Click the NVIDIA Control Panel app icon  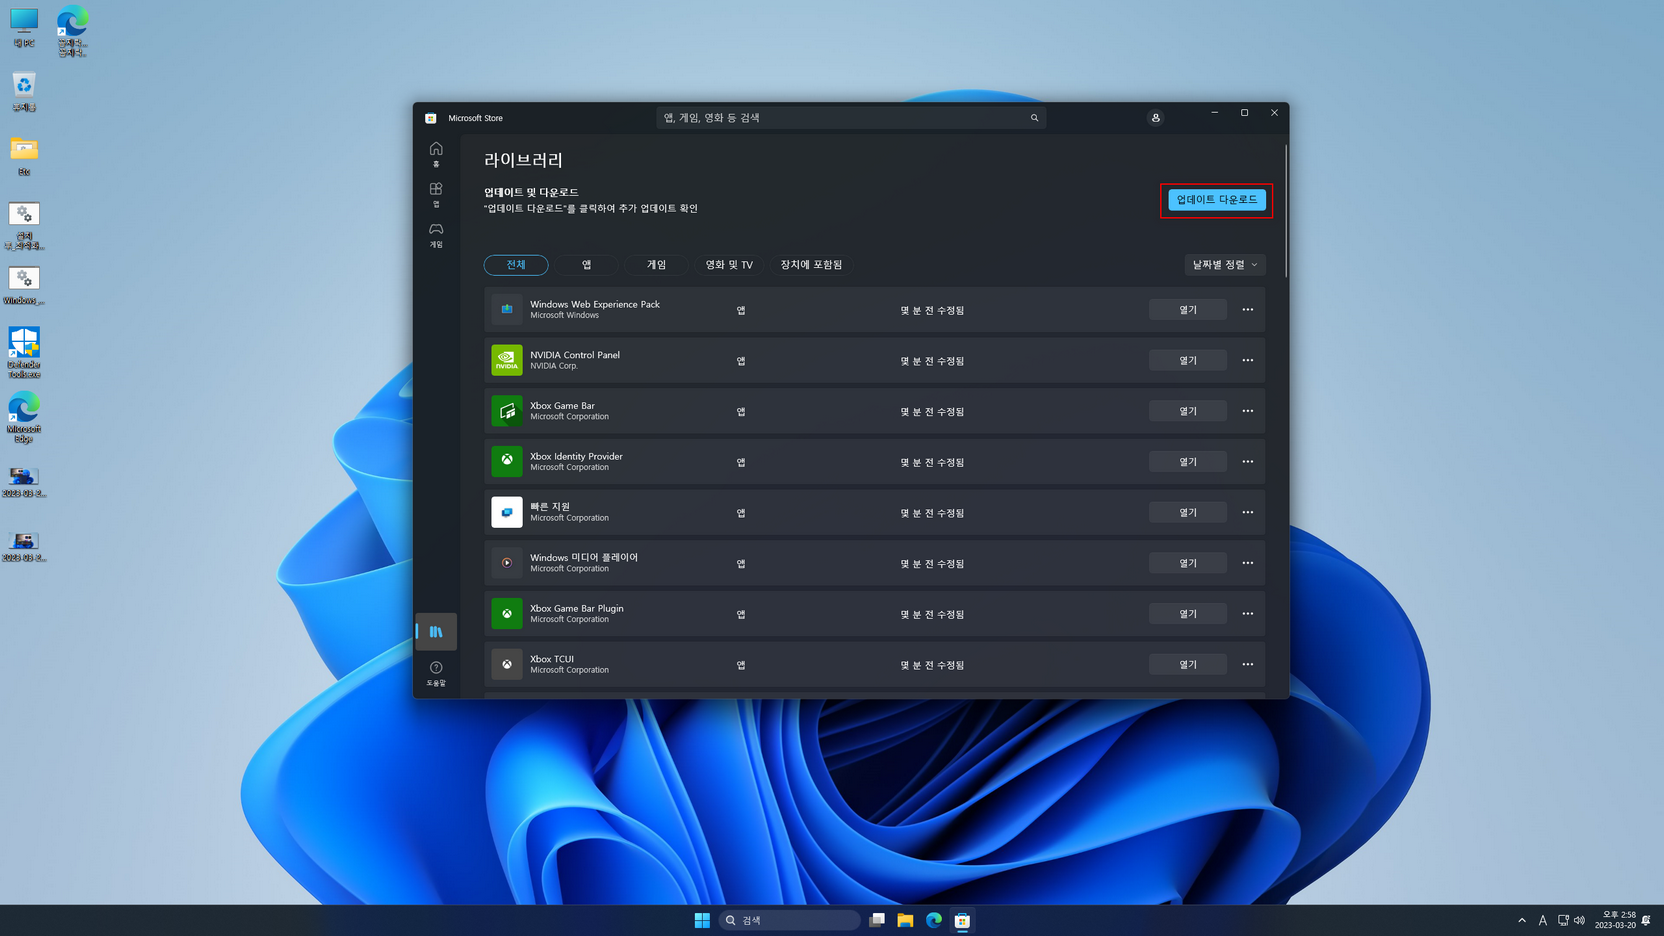pyautogui.click(x=507, y=360)
